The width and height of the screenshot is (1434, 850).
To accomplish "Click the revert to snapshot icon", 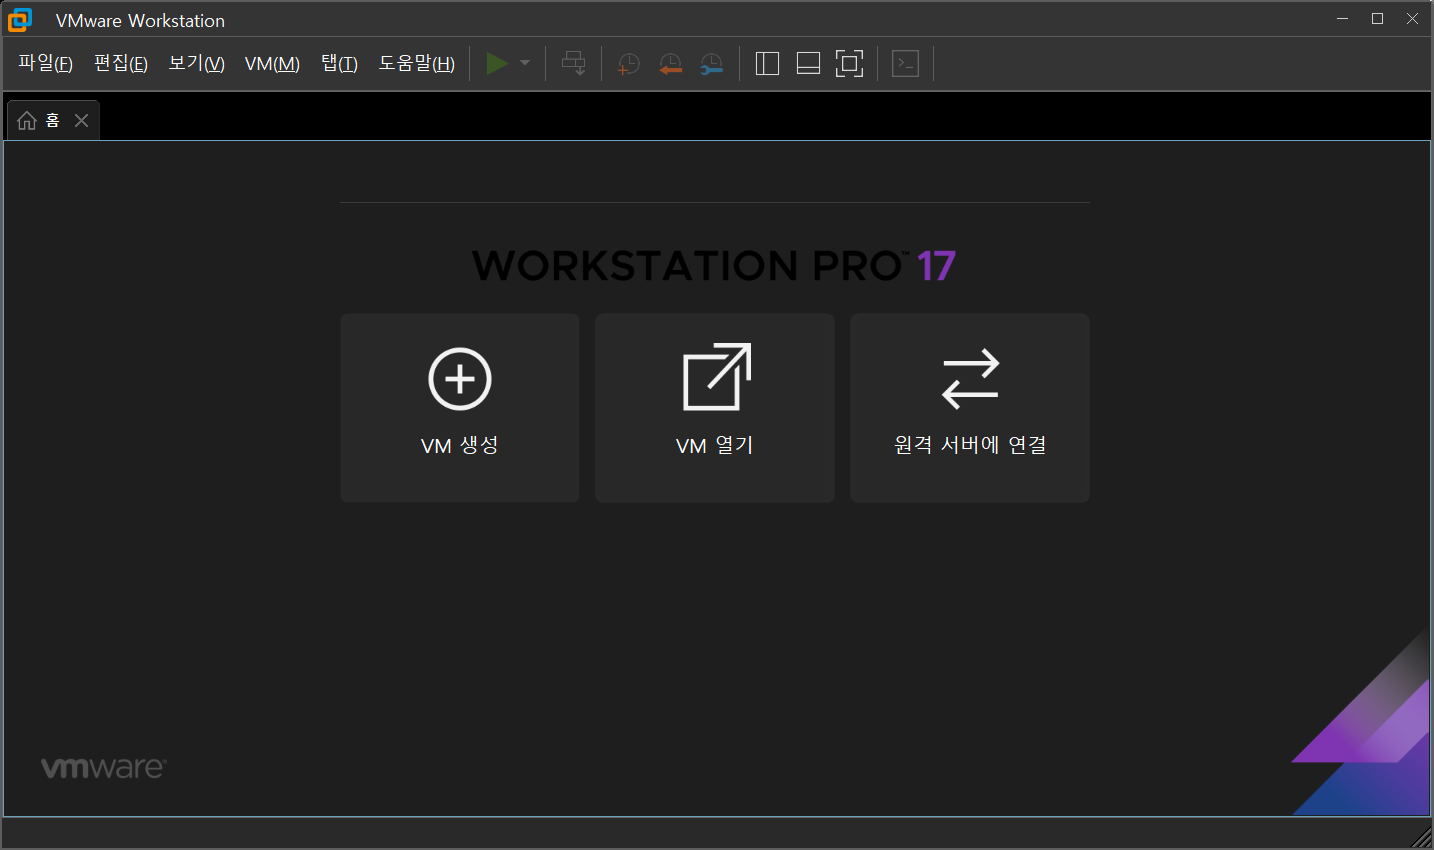I will 670,64.
